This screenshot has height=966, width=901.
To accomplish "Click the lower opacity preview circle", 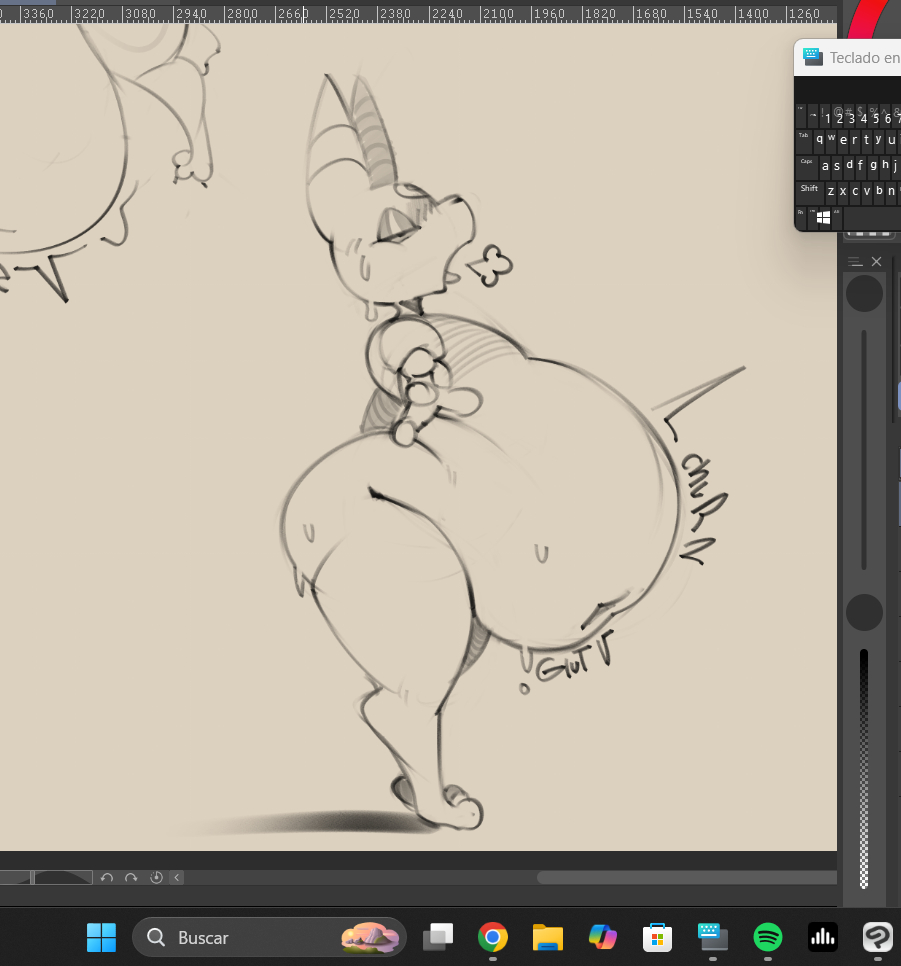I will 864,612.
